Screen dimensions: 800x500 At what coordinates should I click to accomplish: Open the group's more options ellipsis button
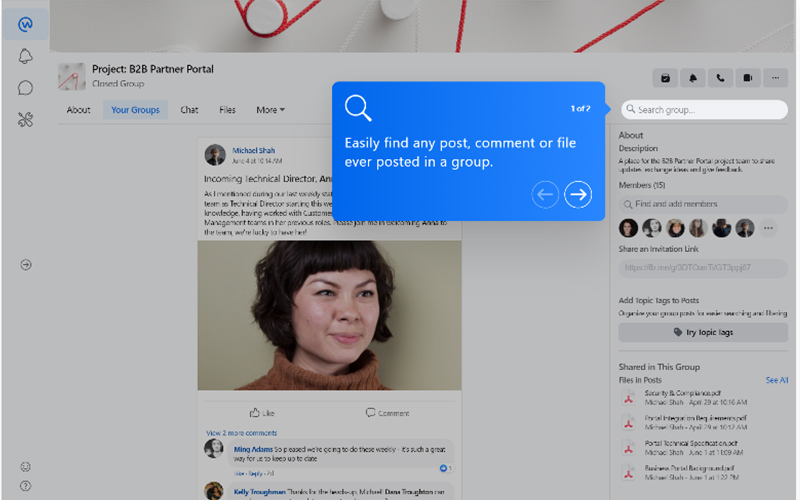(x=776, y=78)
